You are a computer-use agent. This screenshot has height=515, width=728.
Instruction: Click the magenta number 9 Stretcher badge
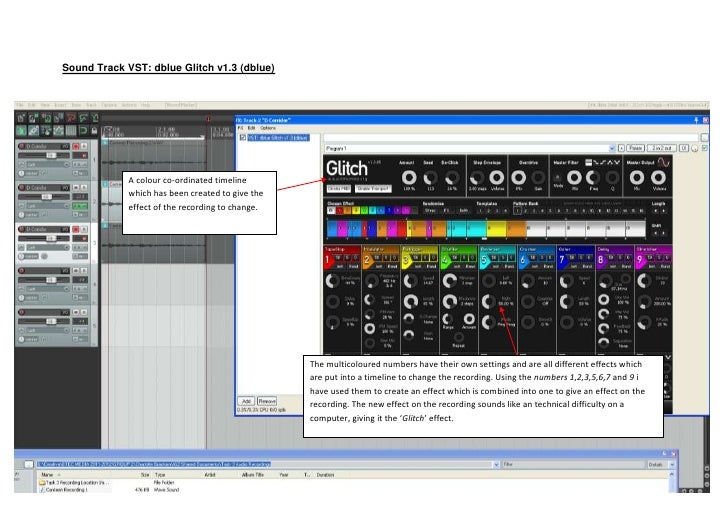pos(640,261)
